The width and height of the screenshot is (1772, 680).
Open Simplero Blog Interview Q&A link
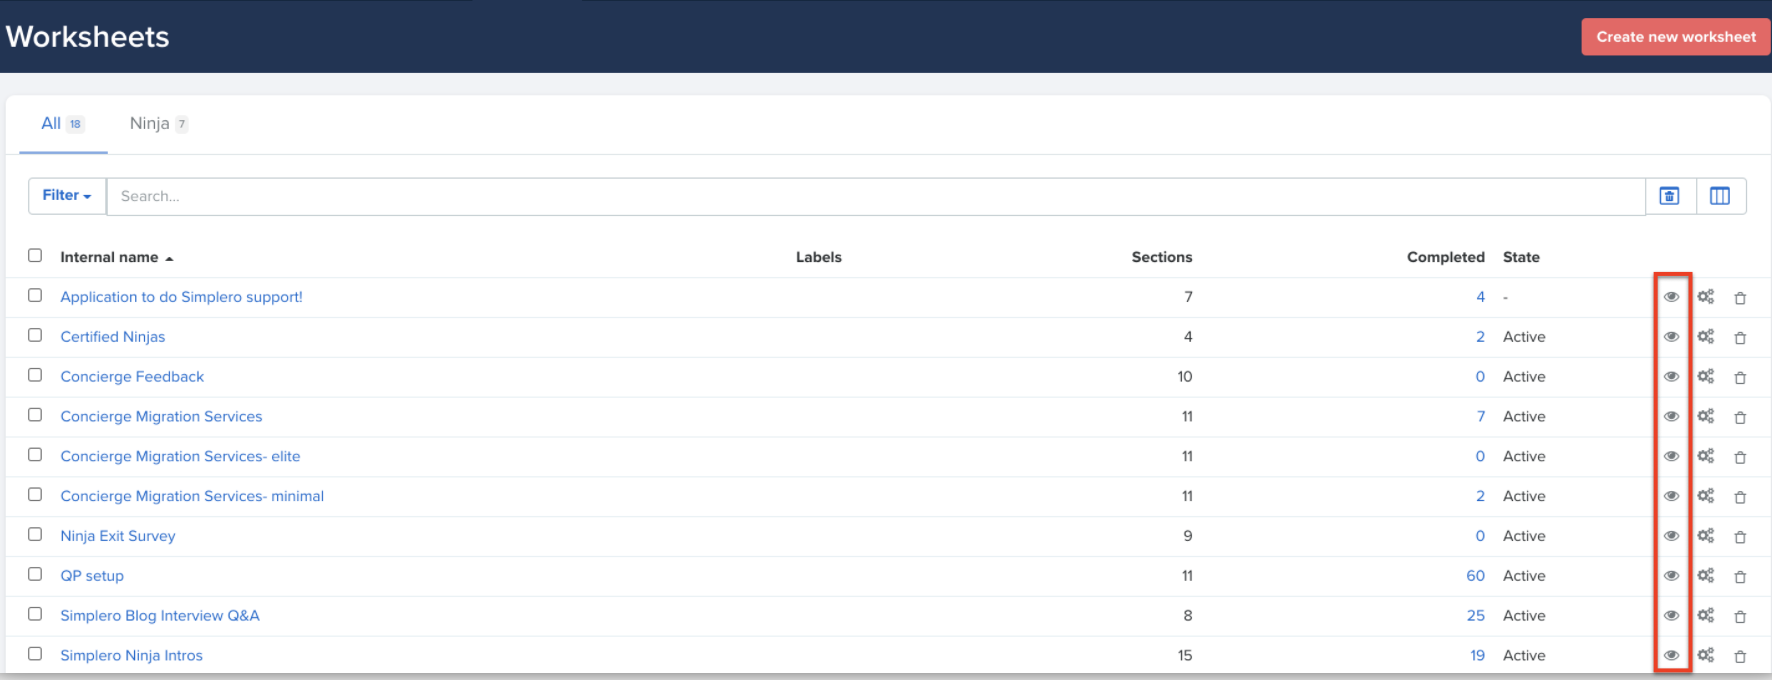[160, 616]
